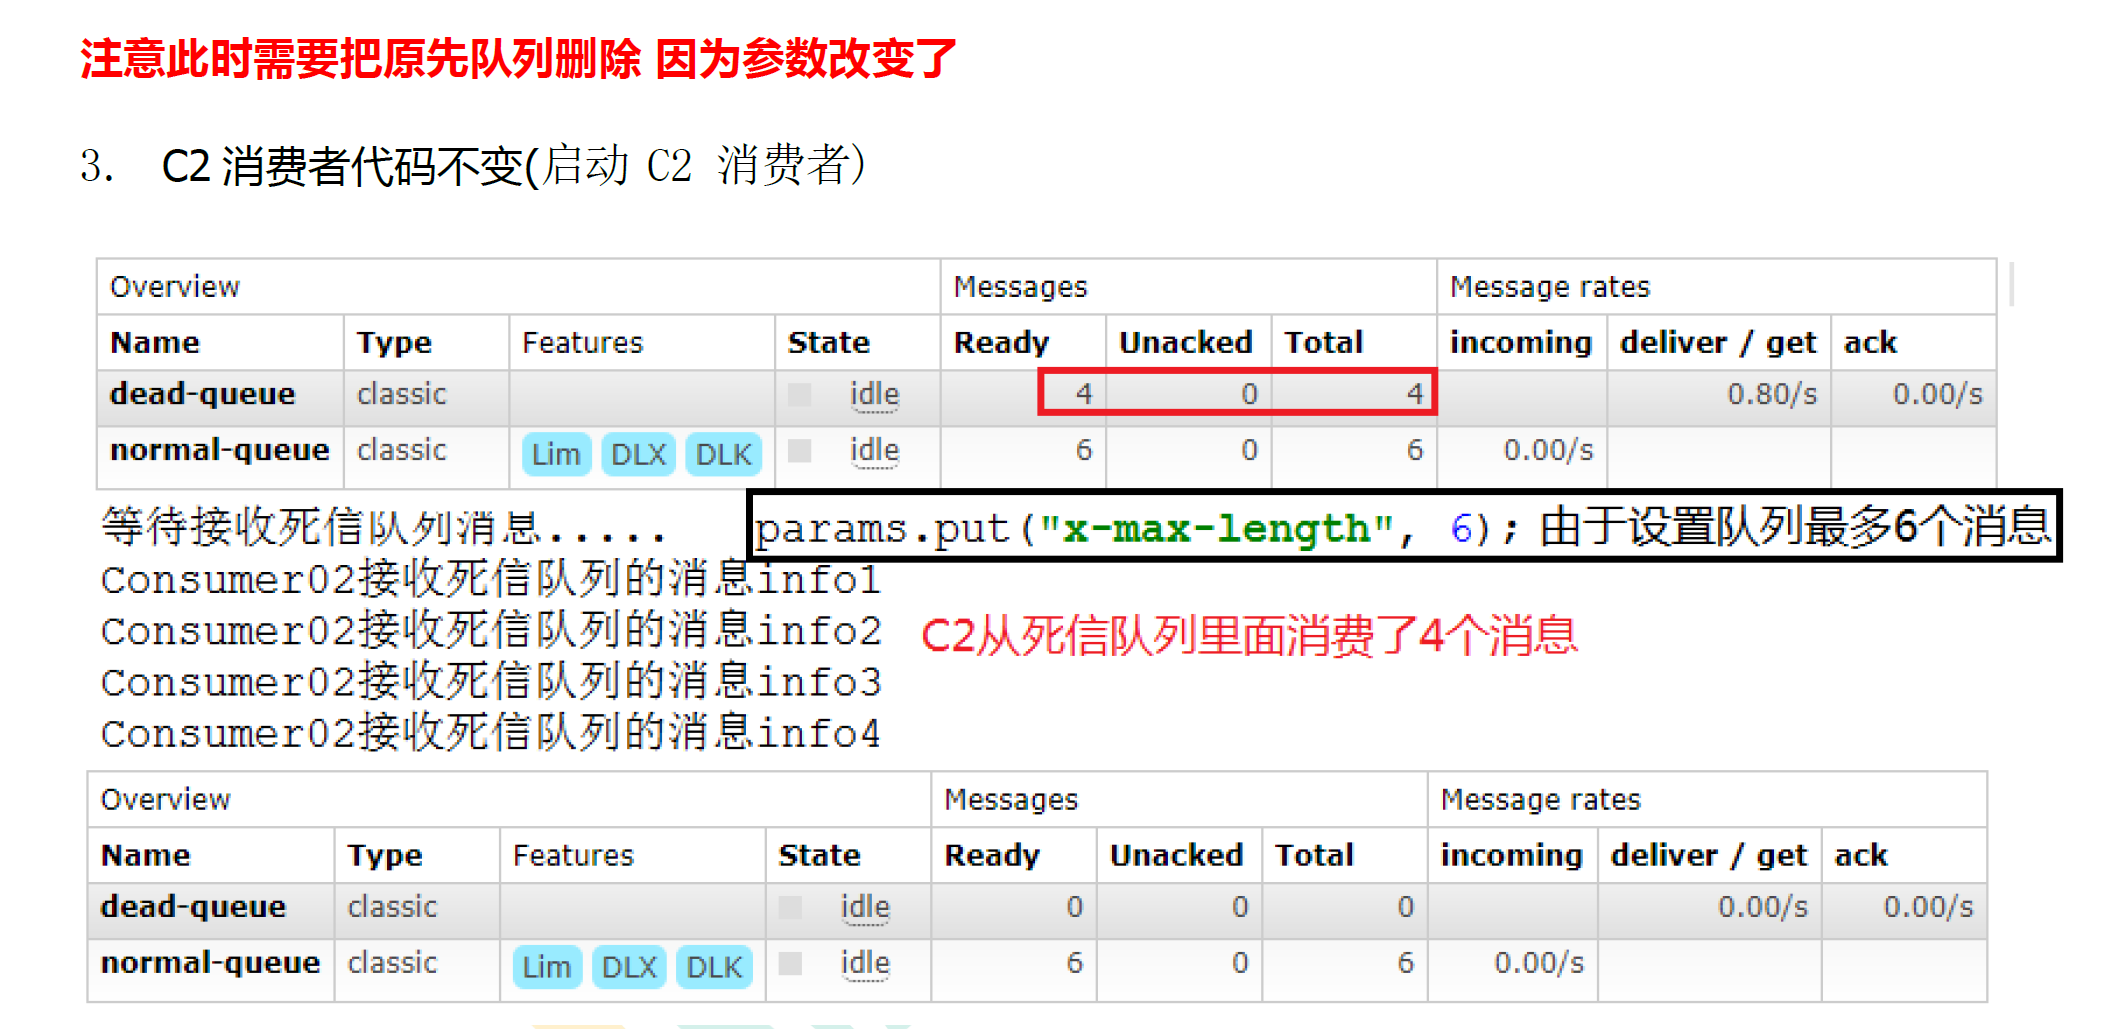Screen dimensions: 2109x1029
Task: Click Message rates header in upper table
Action: (x=1550, y=288)
